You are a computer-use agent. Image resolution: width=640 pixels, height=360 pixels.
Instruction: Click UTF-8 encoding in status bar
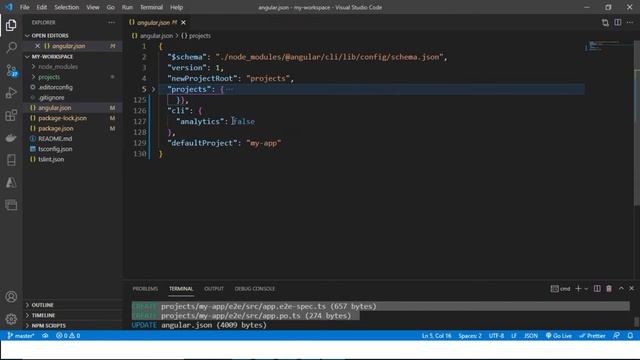click(x=496, y=336)
